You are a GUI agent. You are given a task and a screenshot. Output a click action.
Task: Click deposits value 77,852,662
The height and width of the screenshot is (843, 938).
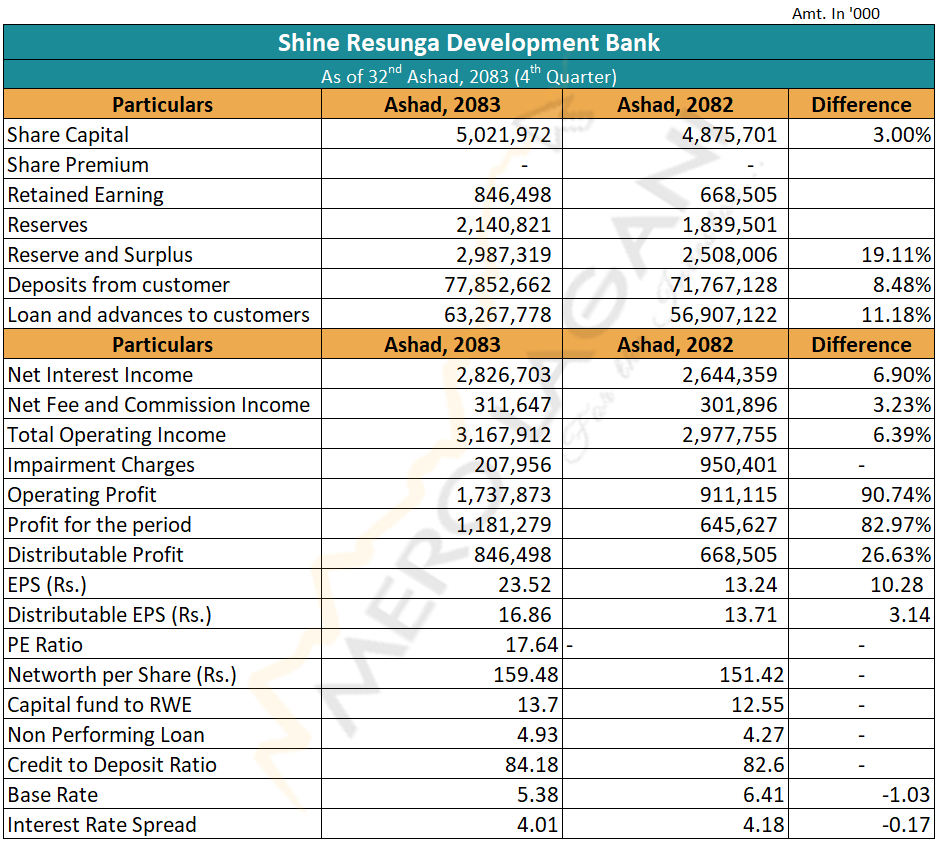click(x=498, y=284)
